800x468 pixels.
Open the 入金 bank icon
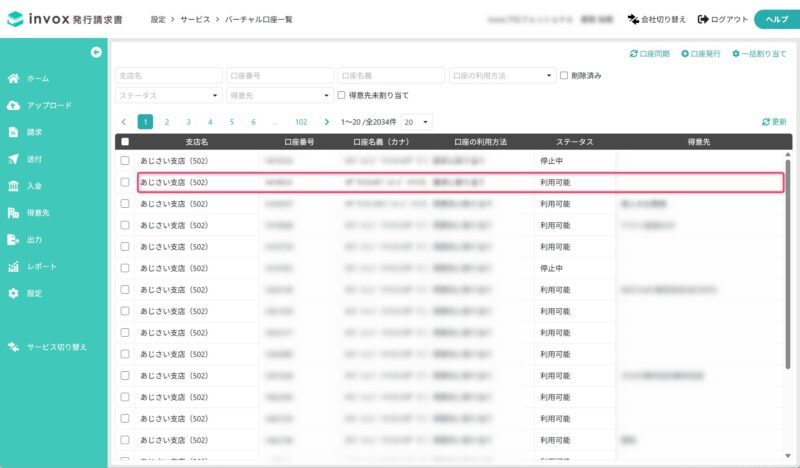(x=14, y=186)
